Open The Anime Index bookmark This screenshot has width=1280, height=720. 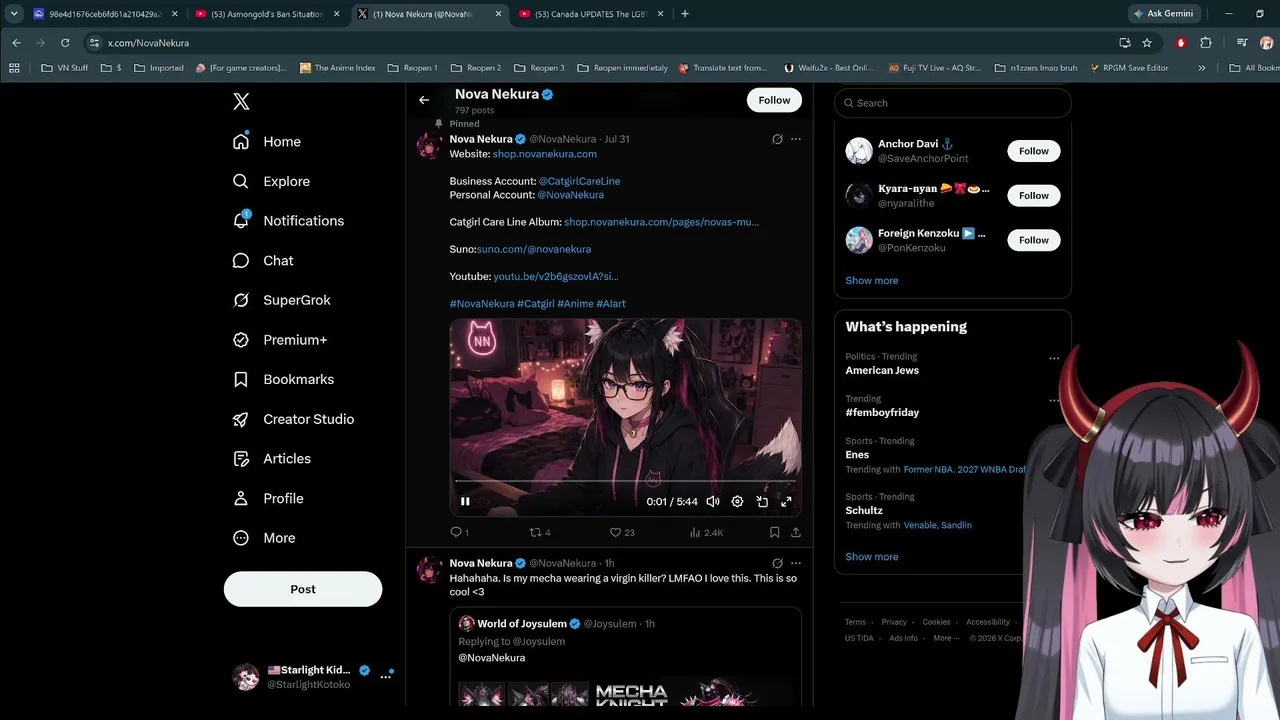pyautogui.click(x=337, y=68)
